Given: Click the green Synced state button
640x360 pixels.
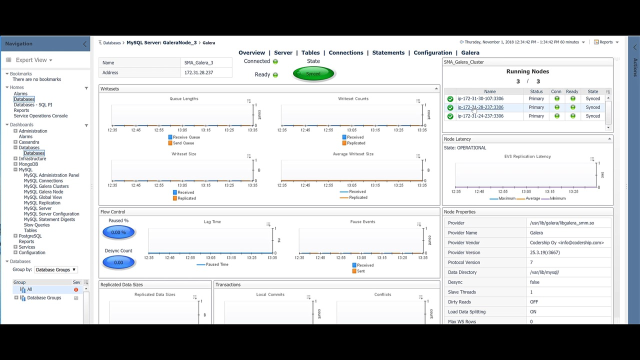Looking at the screenshot, I should pos(313,74).
